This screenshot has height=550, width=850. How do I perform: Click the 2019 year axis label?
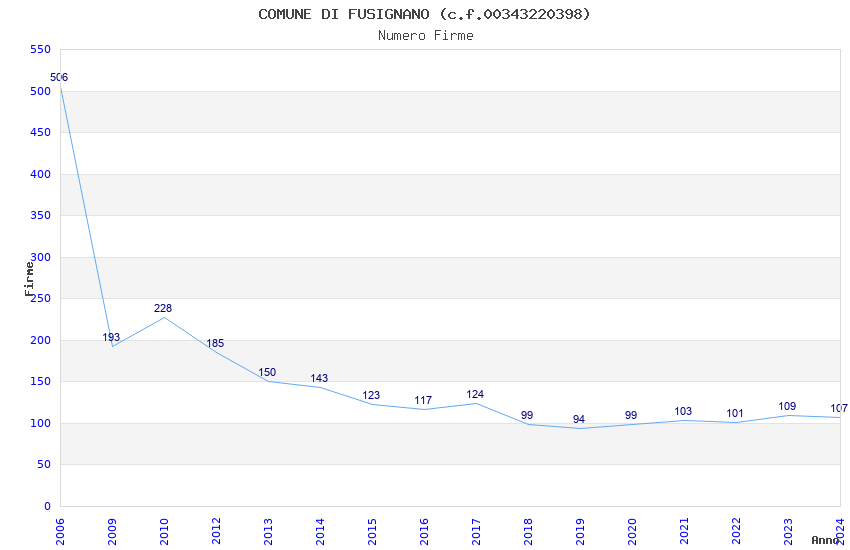[581, 532]
